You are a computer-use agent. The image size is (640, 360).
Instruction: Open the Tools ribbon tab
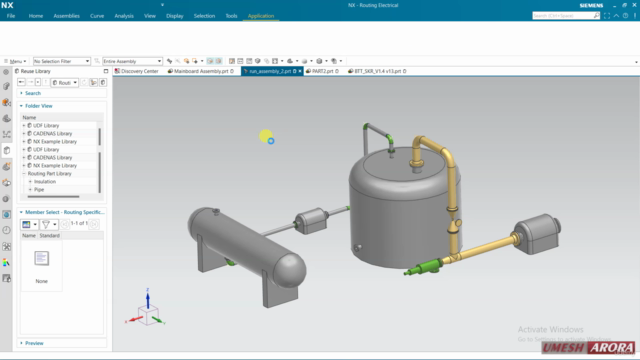pos(231,16)
